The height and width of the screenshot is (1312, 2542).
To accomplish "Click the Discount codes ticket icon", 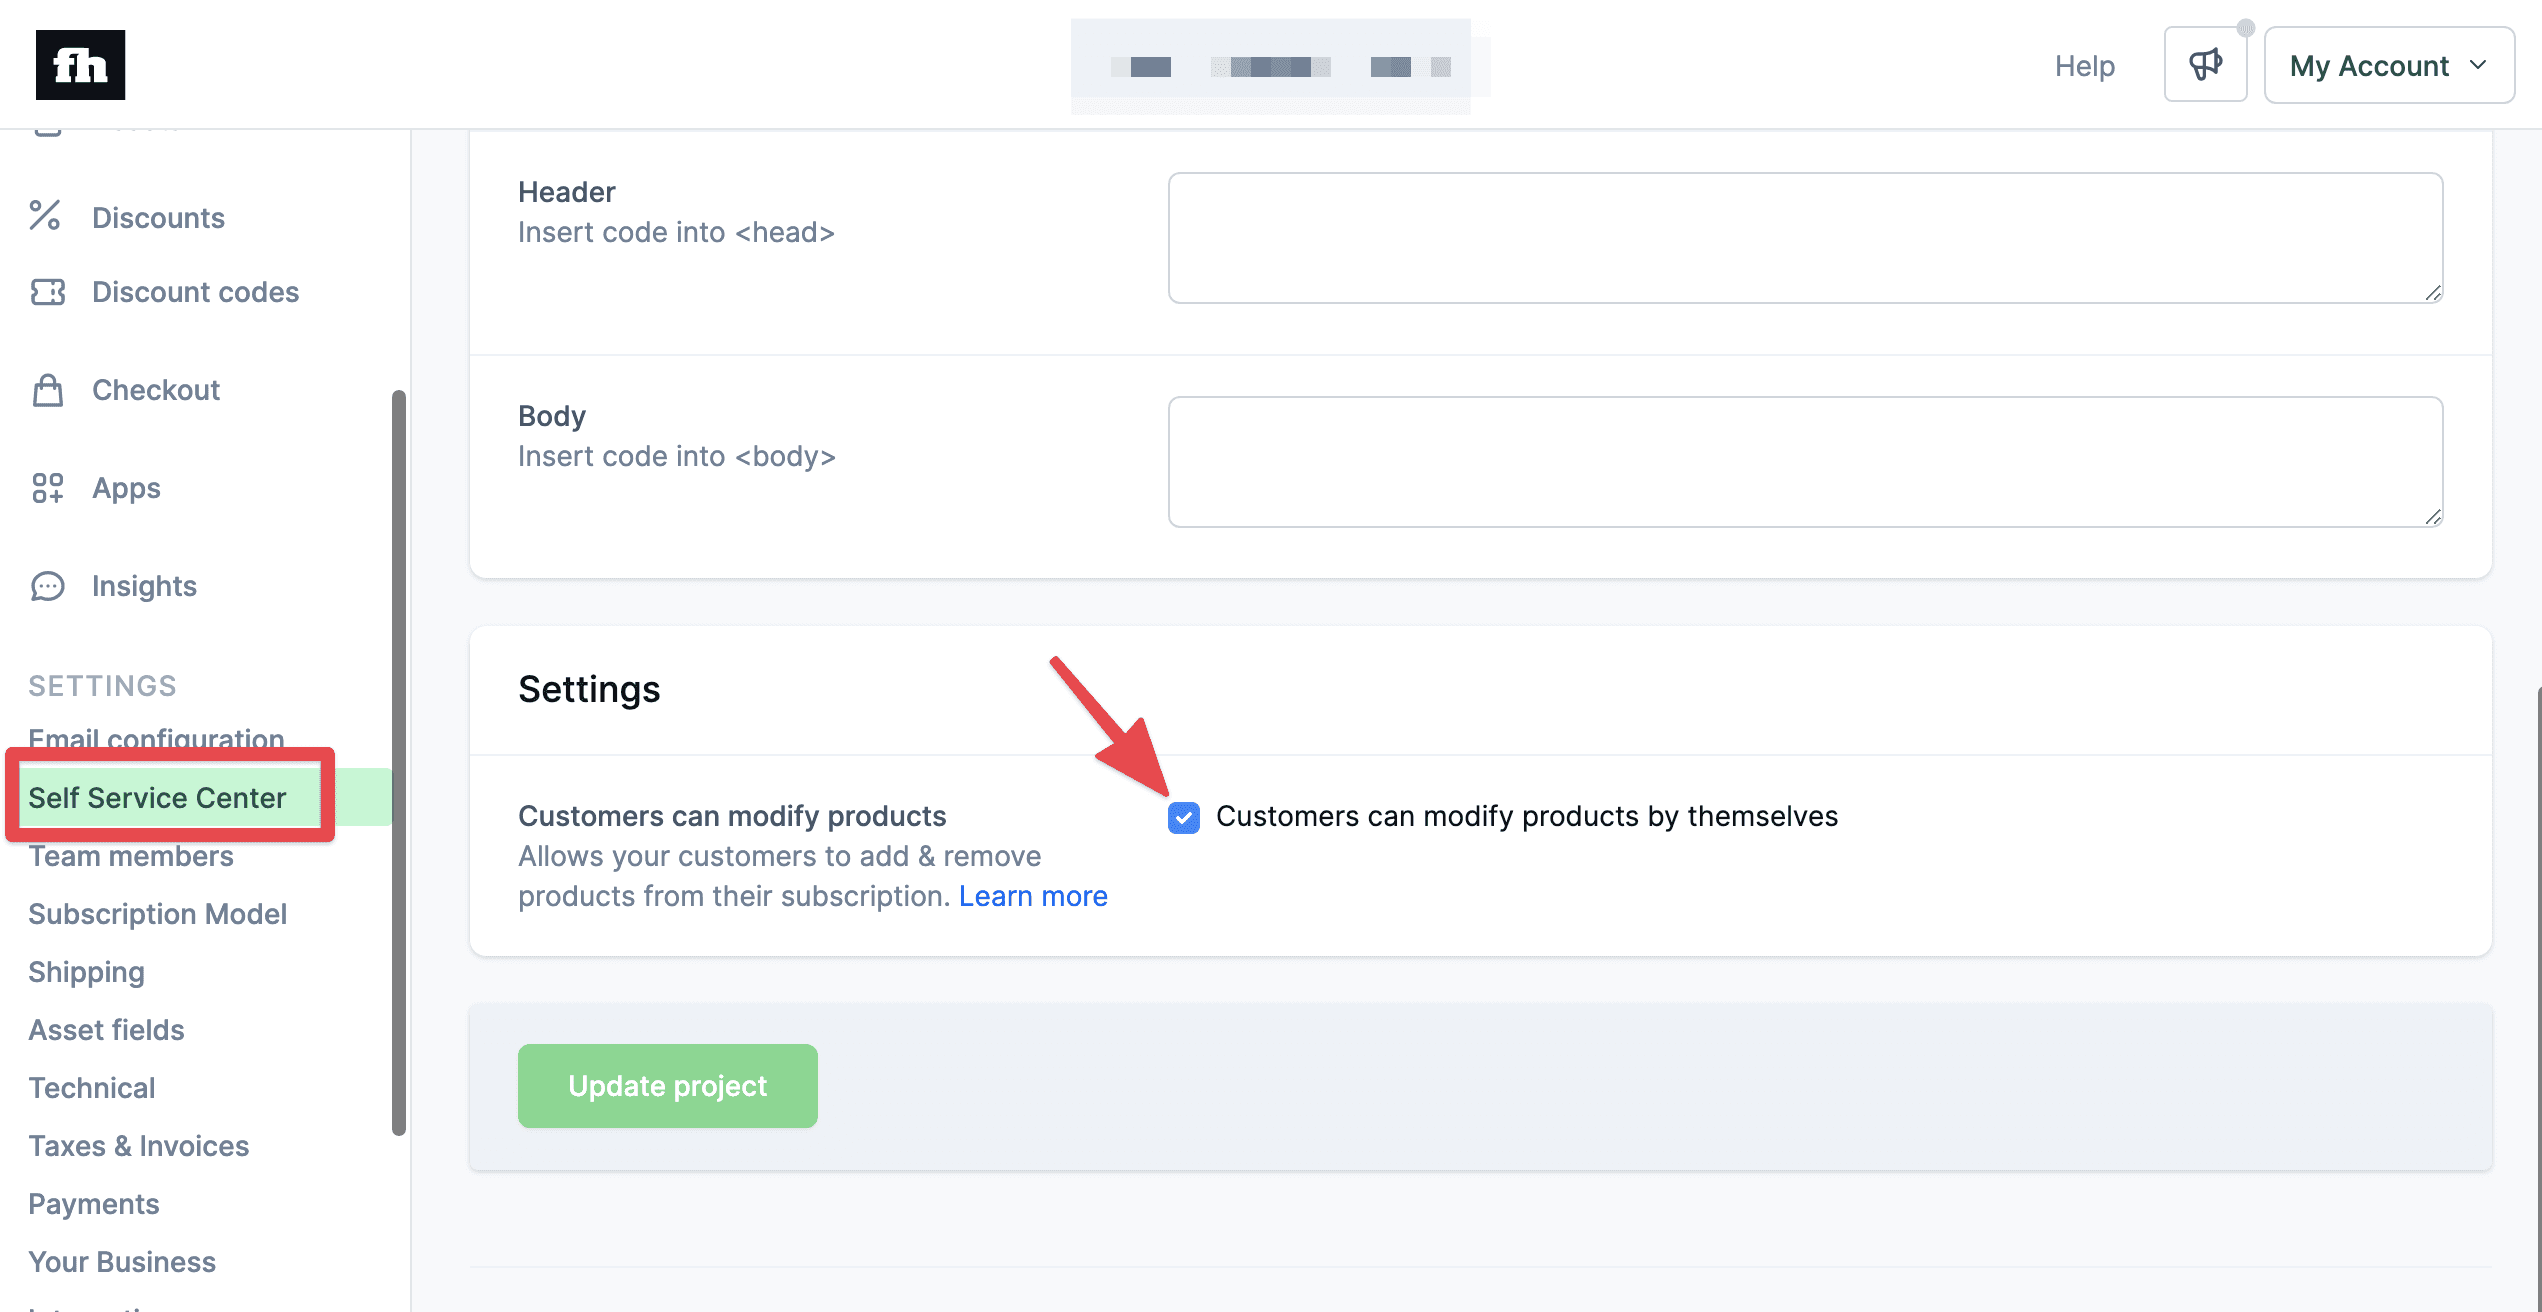I will tap(47, 292).
